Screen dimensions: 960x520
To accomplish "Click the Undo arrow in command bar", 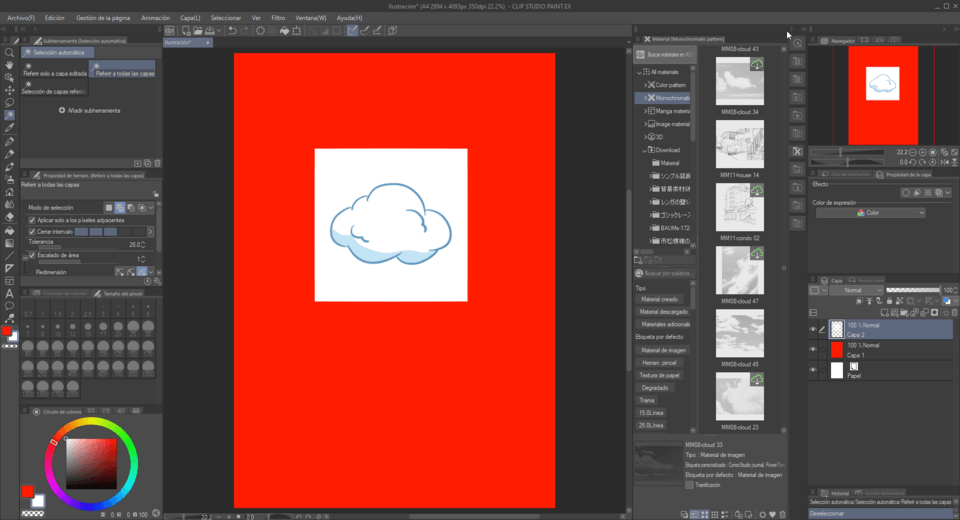I will point(232,31).
